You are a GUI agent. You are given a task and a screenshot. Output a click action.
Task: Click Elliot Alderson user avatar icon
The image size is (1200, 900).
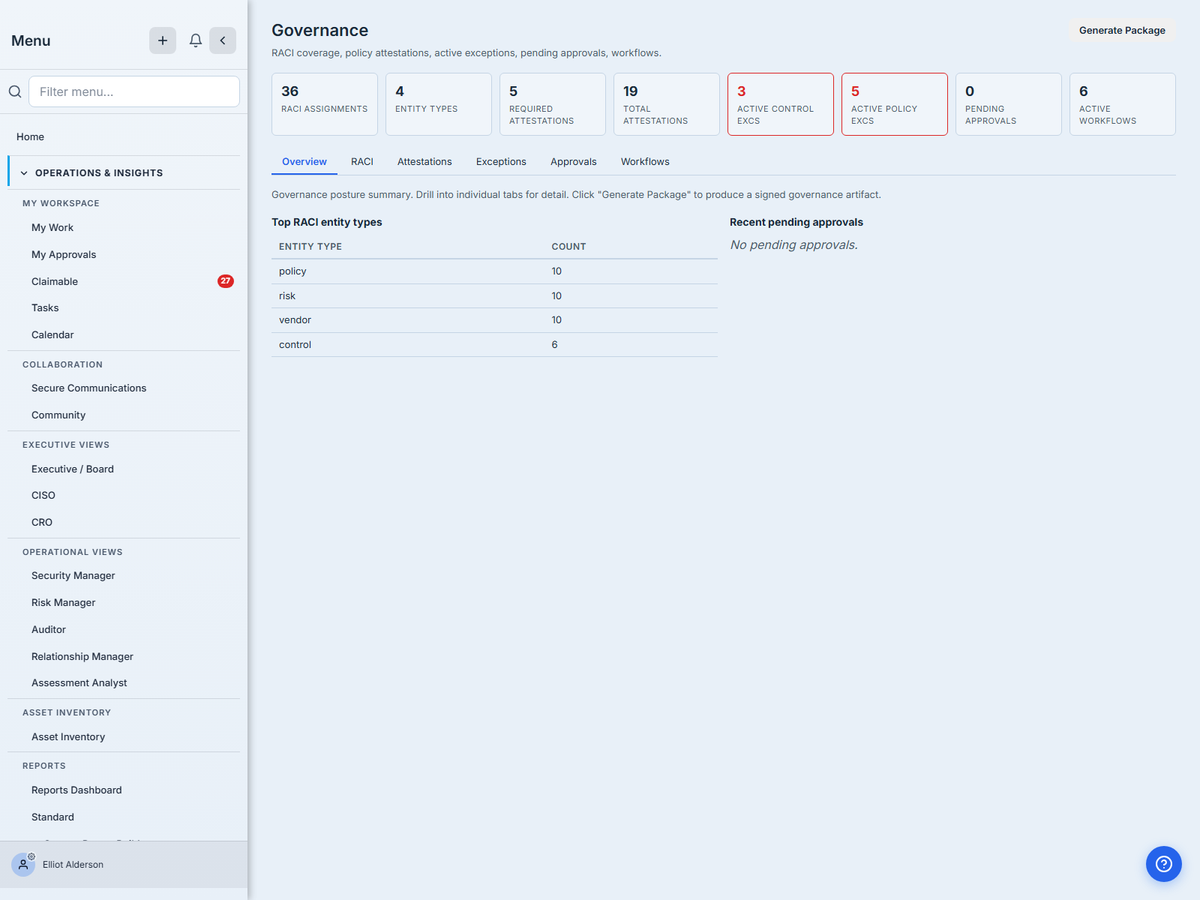(x=23, y=865)
